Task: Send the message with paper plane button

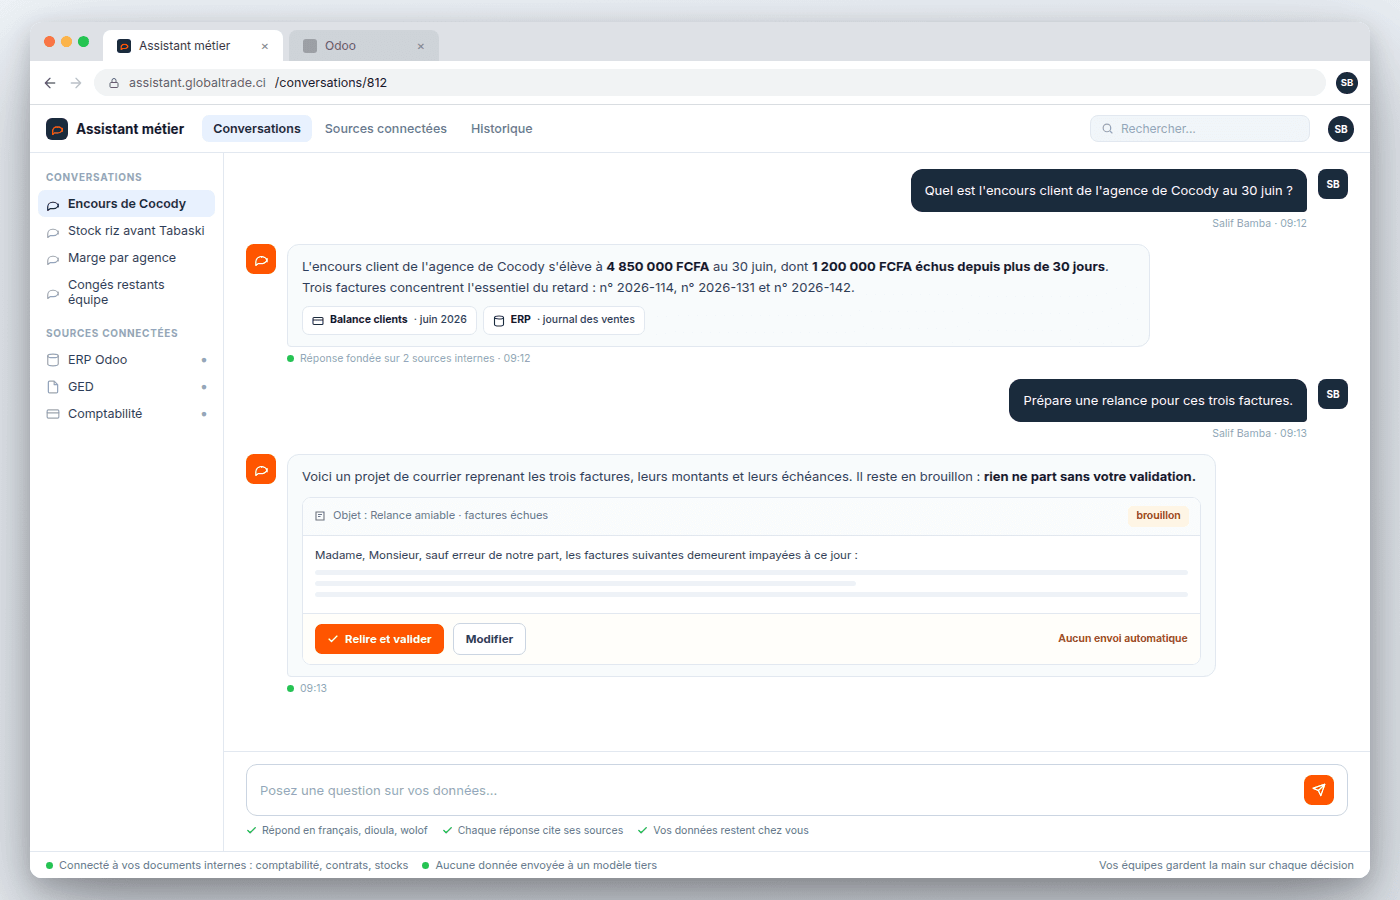Action: 1319,790
